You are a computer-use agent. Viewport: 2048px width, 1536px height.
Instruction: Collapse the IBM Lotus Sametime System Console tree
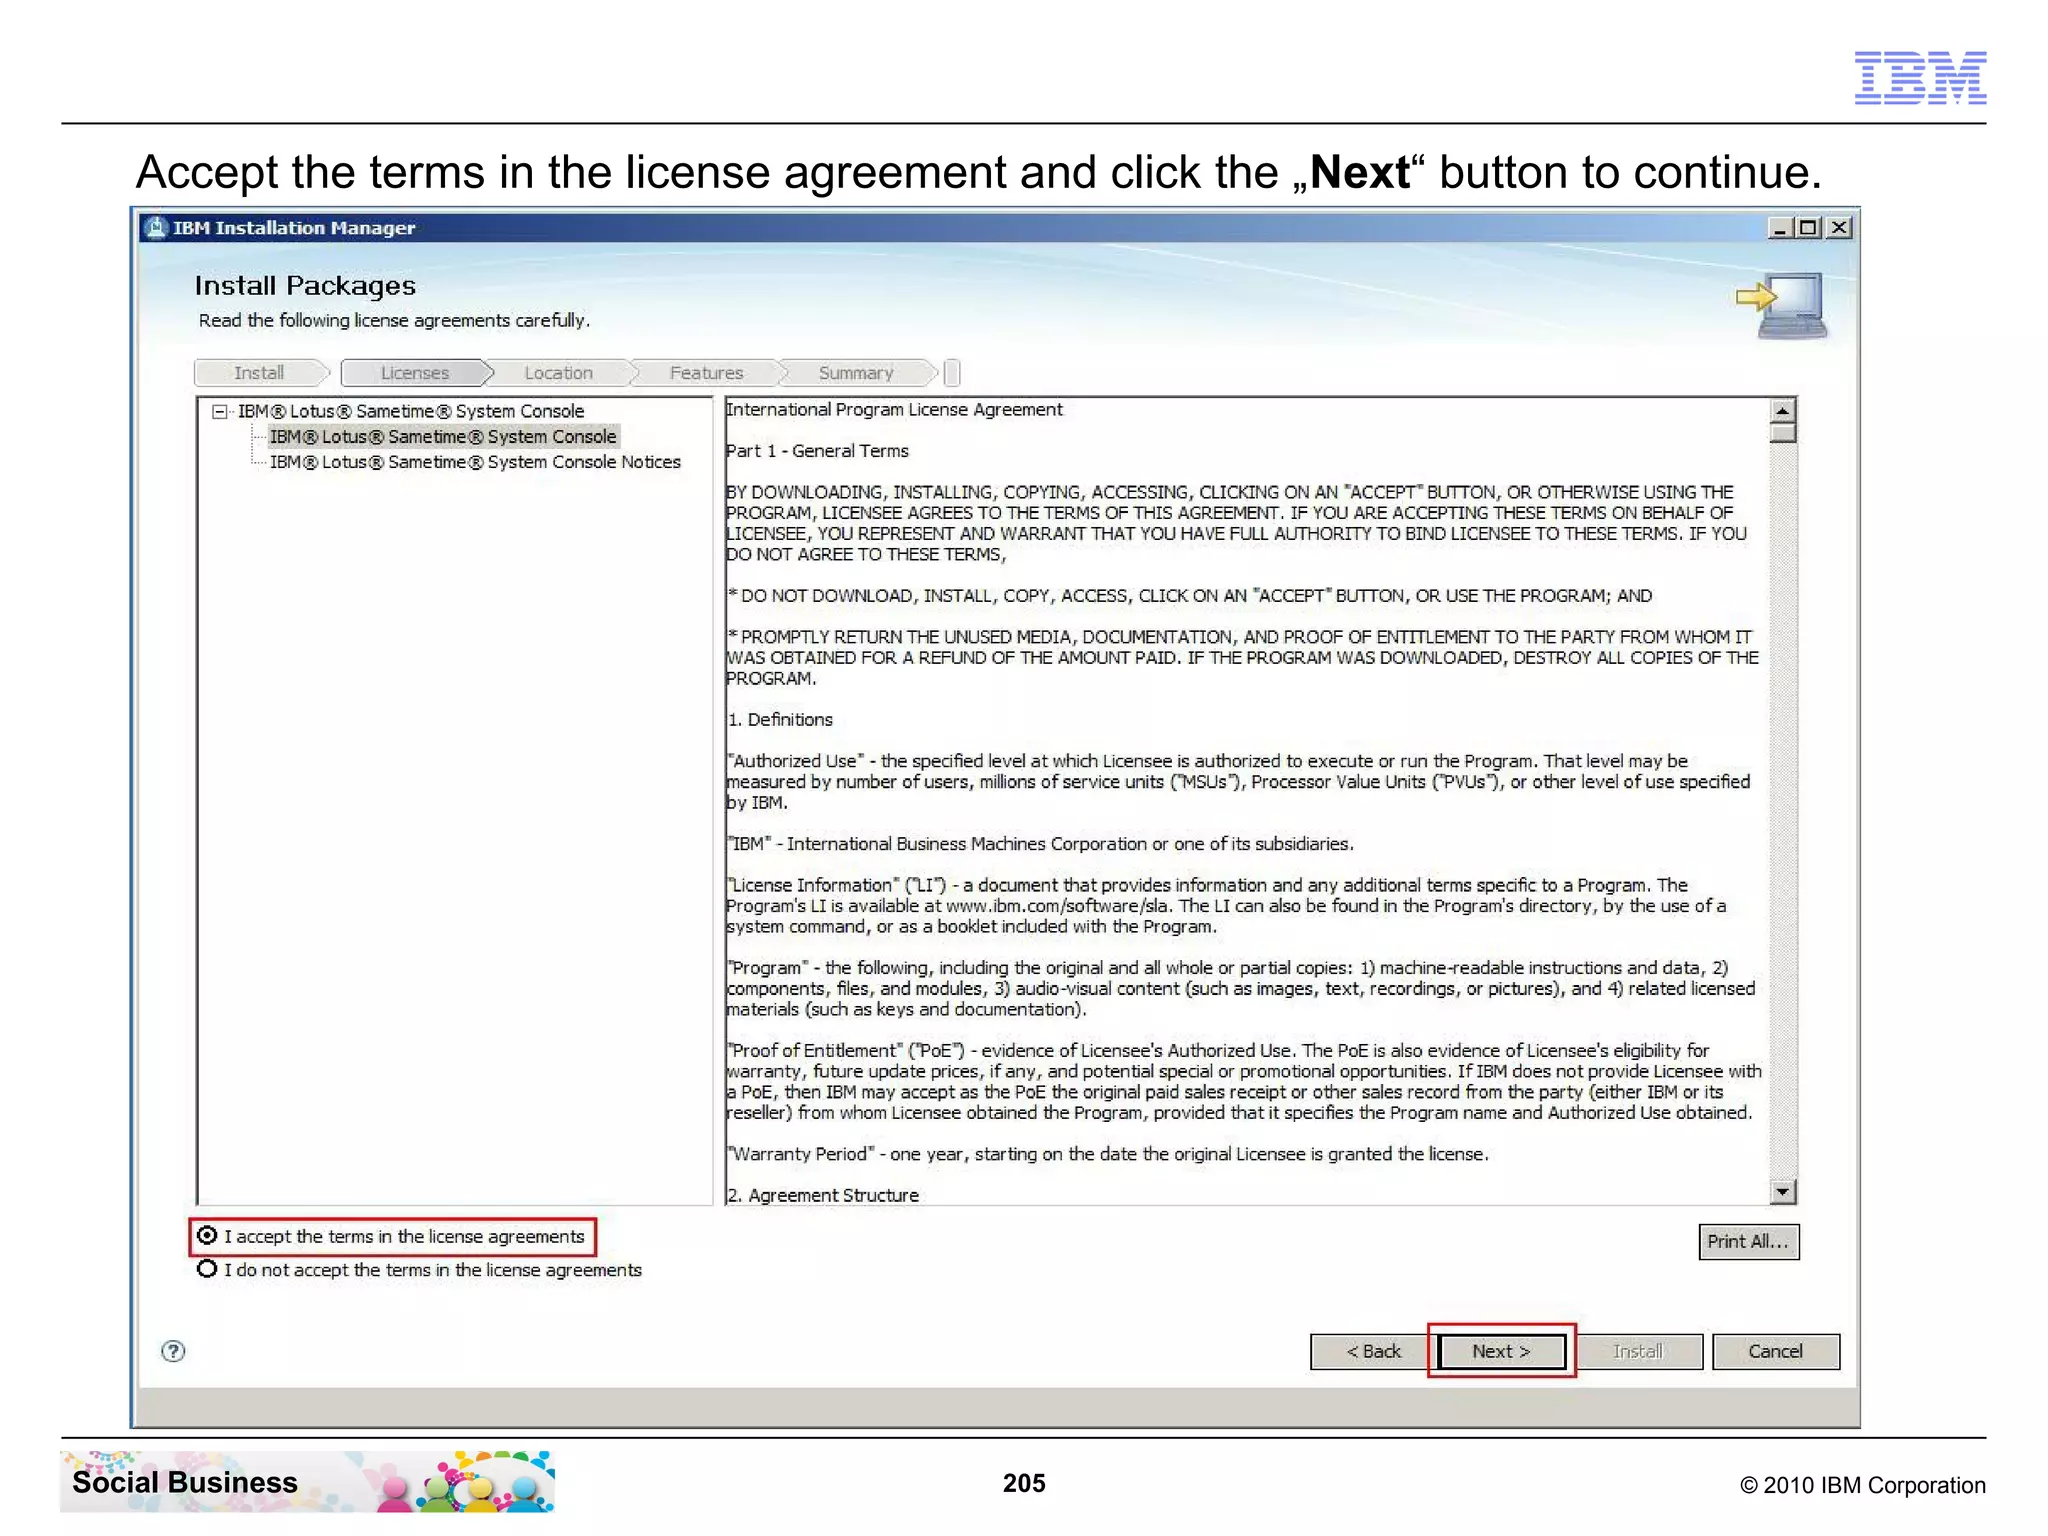click(219, 411)
